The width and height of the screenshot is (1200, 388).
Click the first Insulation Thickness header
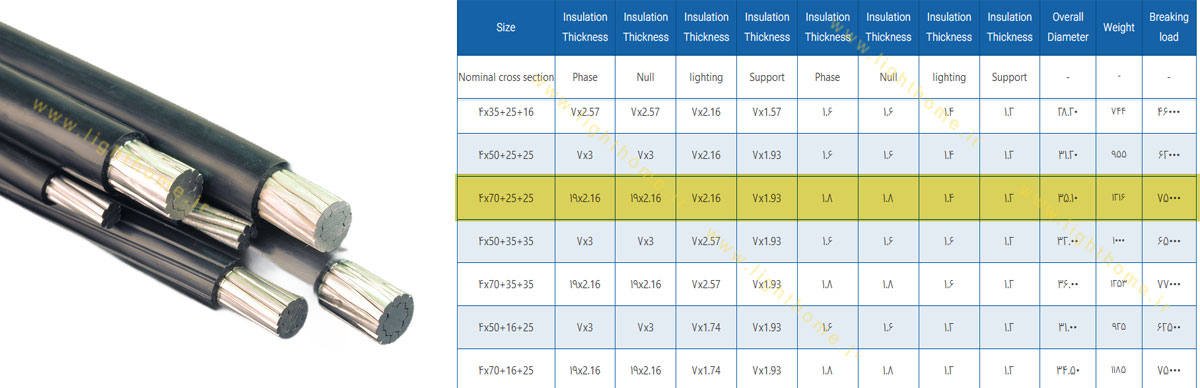click(x=585, y=28)
